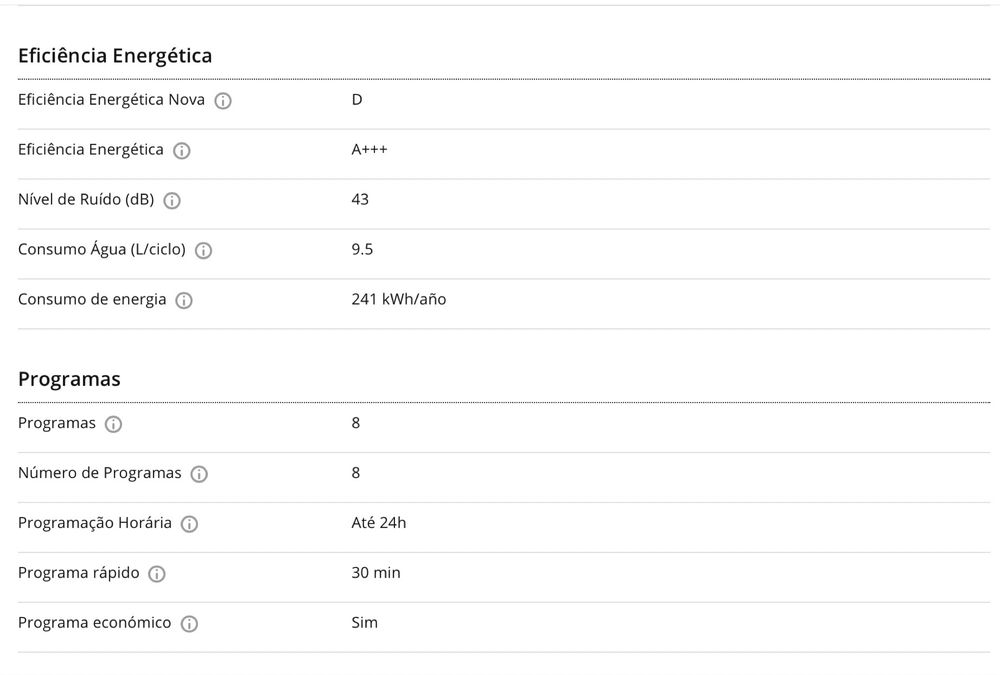1000x675 pixels.
Task: Open info icon for Programa rápido
Action: click(157, 574)
